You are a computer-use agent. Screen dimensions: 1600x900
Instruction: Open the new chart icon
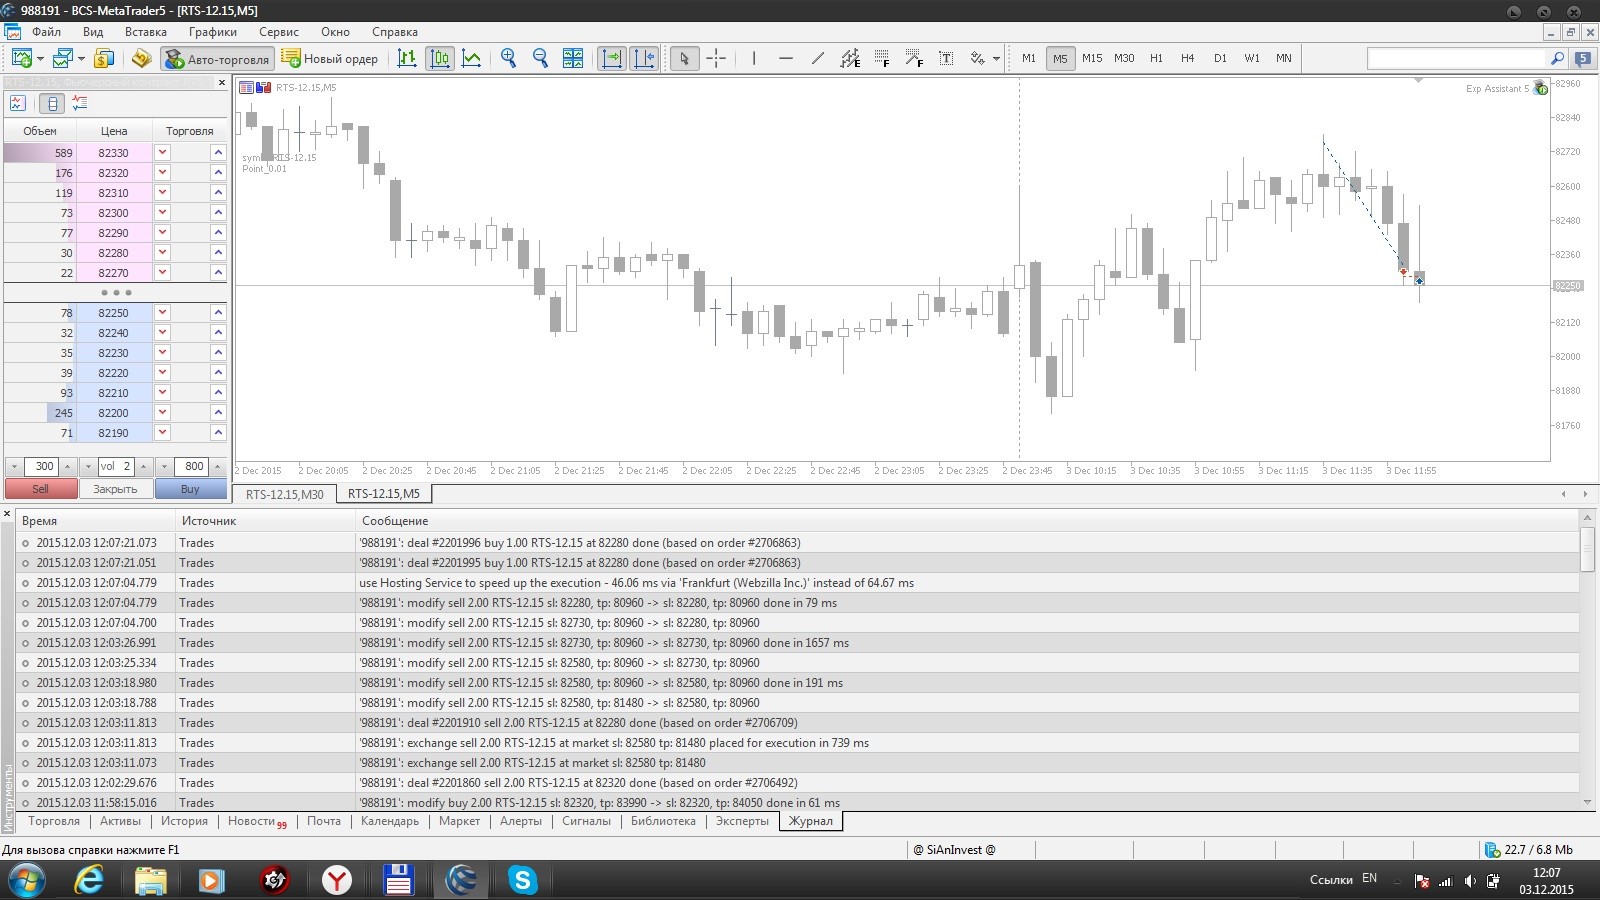click(x=20, y=58)
